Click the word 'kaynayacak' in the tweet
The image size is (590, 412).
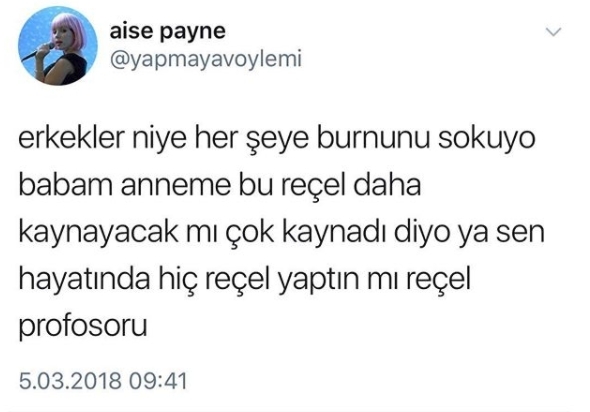99,234
